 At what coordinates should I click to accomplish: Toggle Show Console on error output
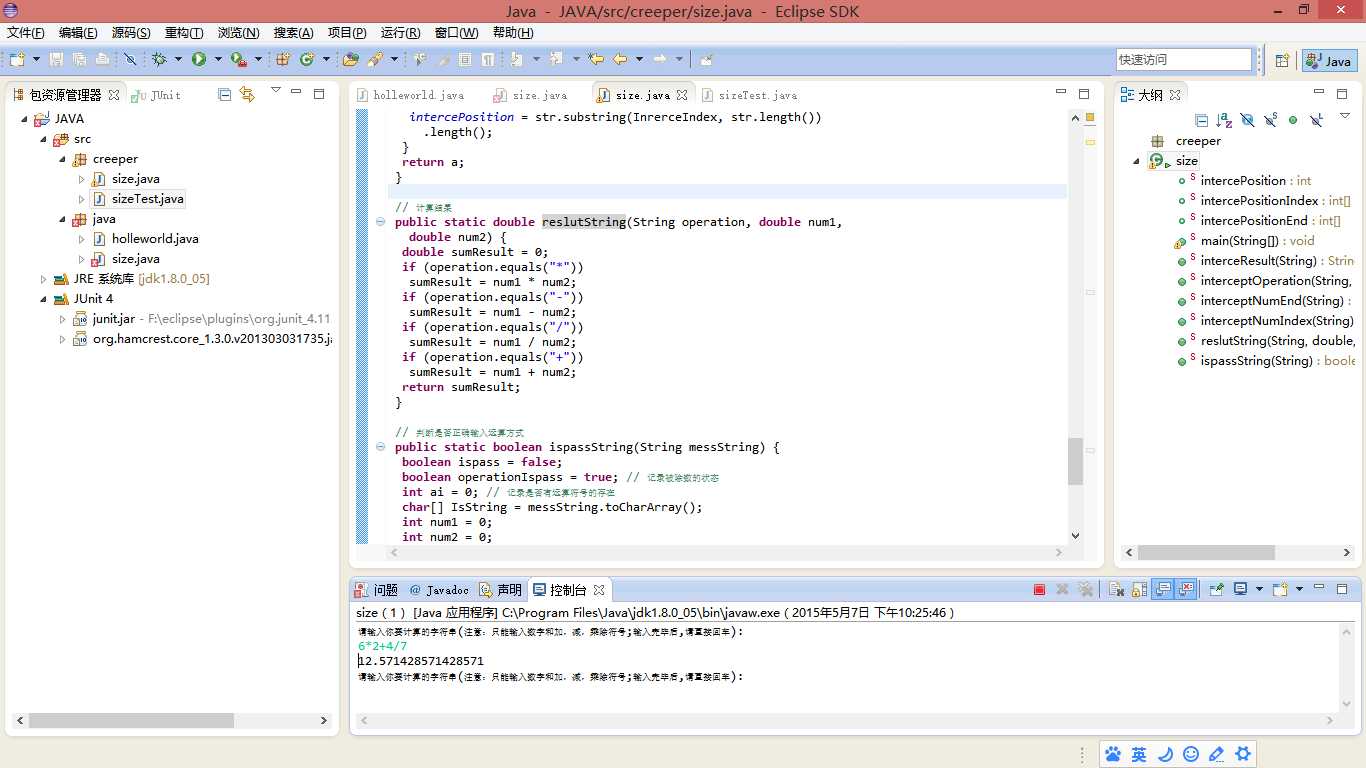[x=1186, y=590]
